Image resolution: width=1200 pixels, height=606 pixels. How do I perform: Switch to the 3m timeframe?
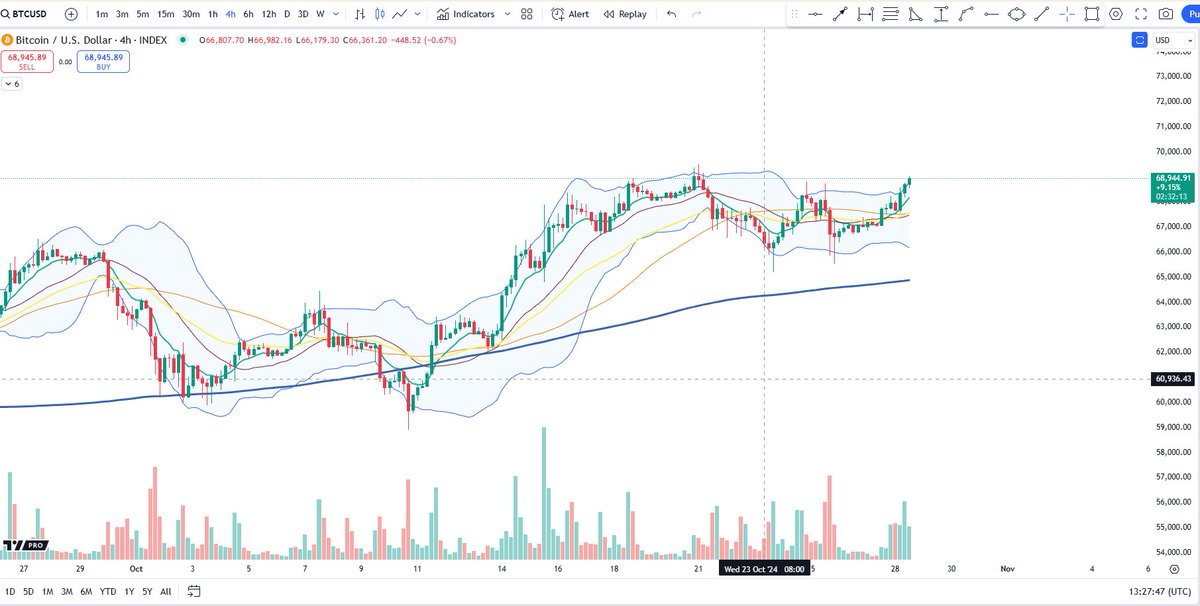[x=122, y=15]
